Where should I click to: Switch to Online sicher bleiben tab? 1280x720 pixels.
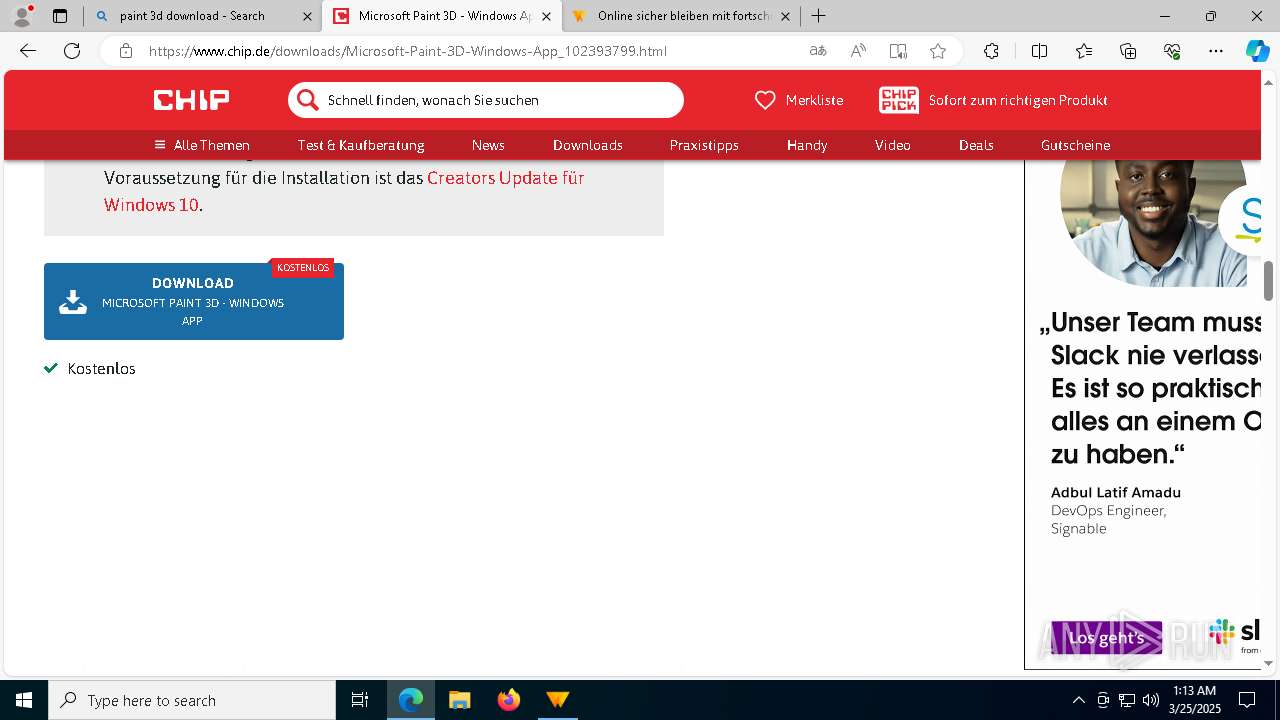[x=681, y=16]
